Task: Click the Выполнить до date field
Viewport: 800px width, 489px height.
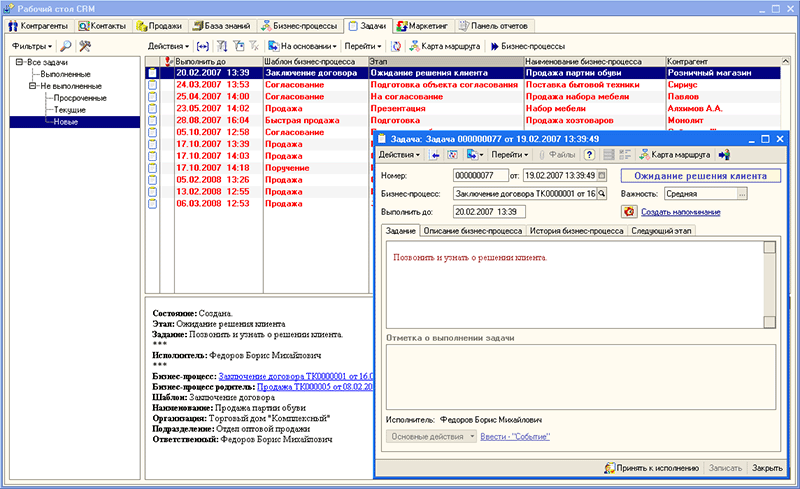Action: tap(489, 211)
